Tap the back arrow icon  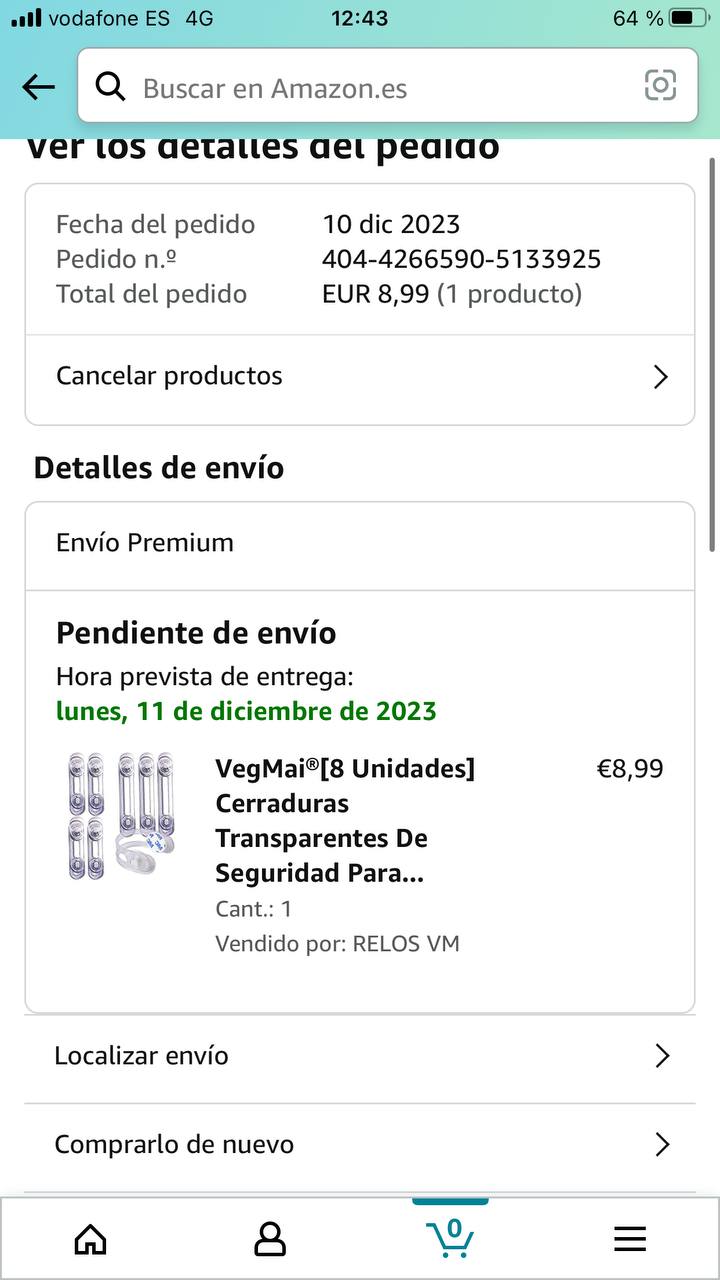click(38, 87)
